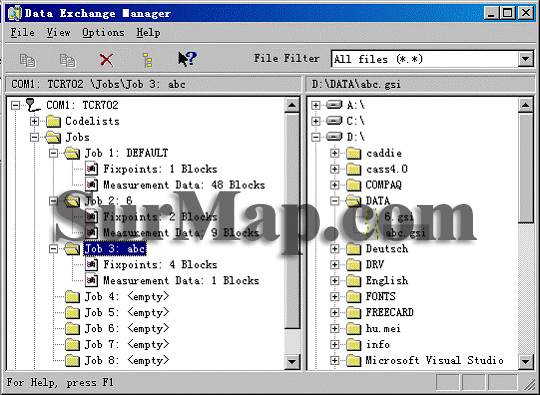Select the DRV folder label
Image resolution: width=540 pixels, height=395 pixels.
pos(375,264)
